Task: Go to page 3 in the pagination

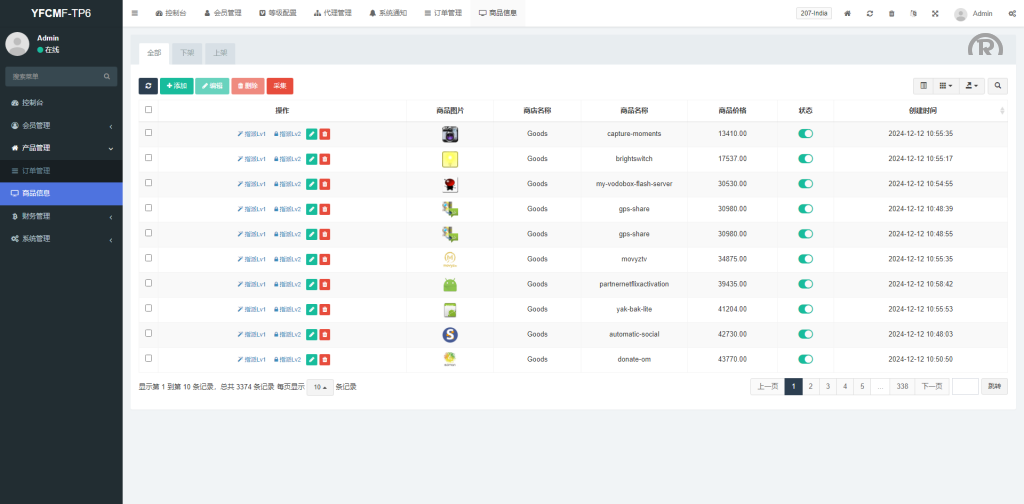Action: [827, 386]
